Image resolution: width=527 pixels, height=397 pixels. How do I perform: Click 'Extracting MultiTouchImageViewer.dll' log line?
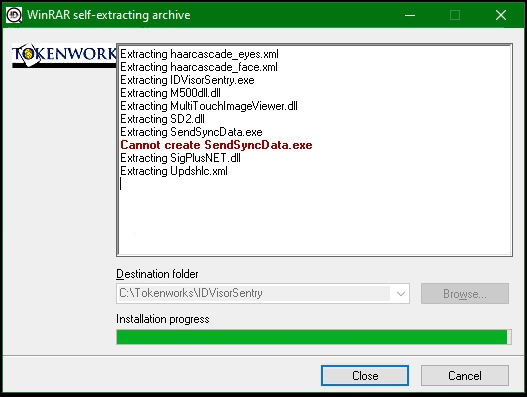[x=209, y=106]
